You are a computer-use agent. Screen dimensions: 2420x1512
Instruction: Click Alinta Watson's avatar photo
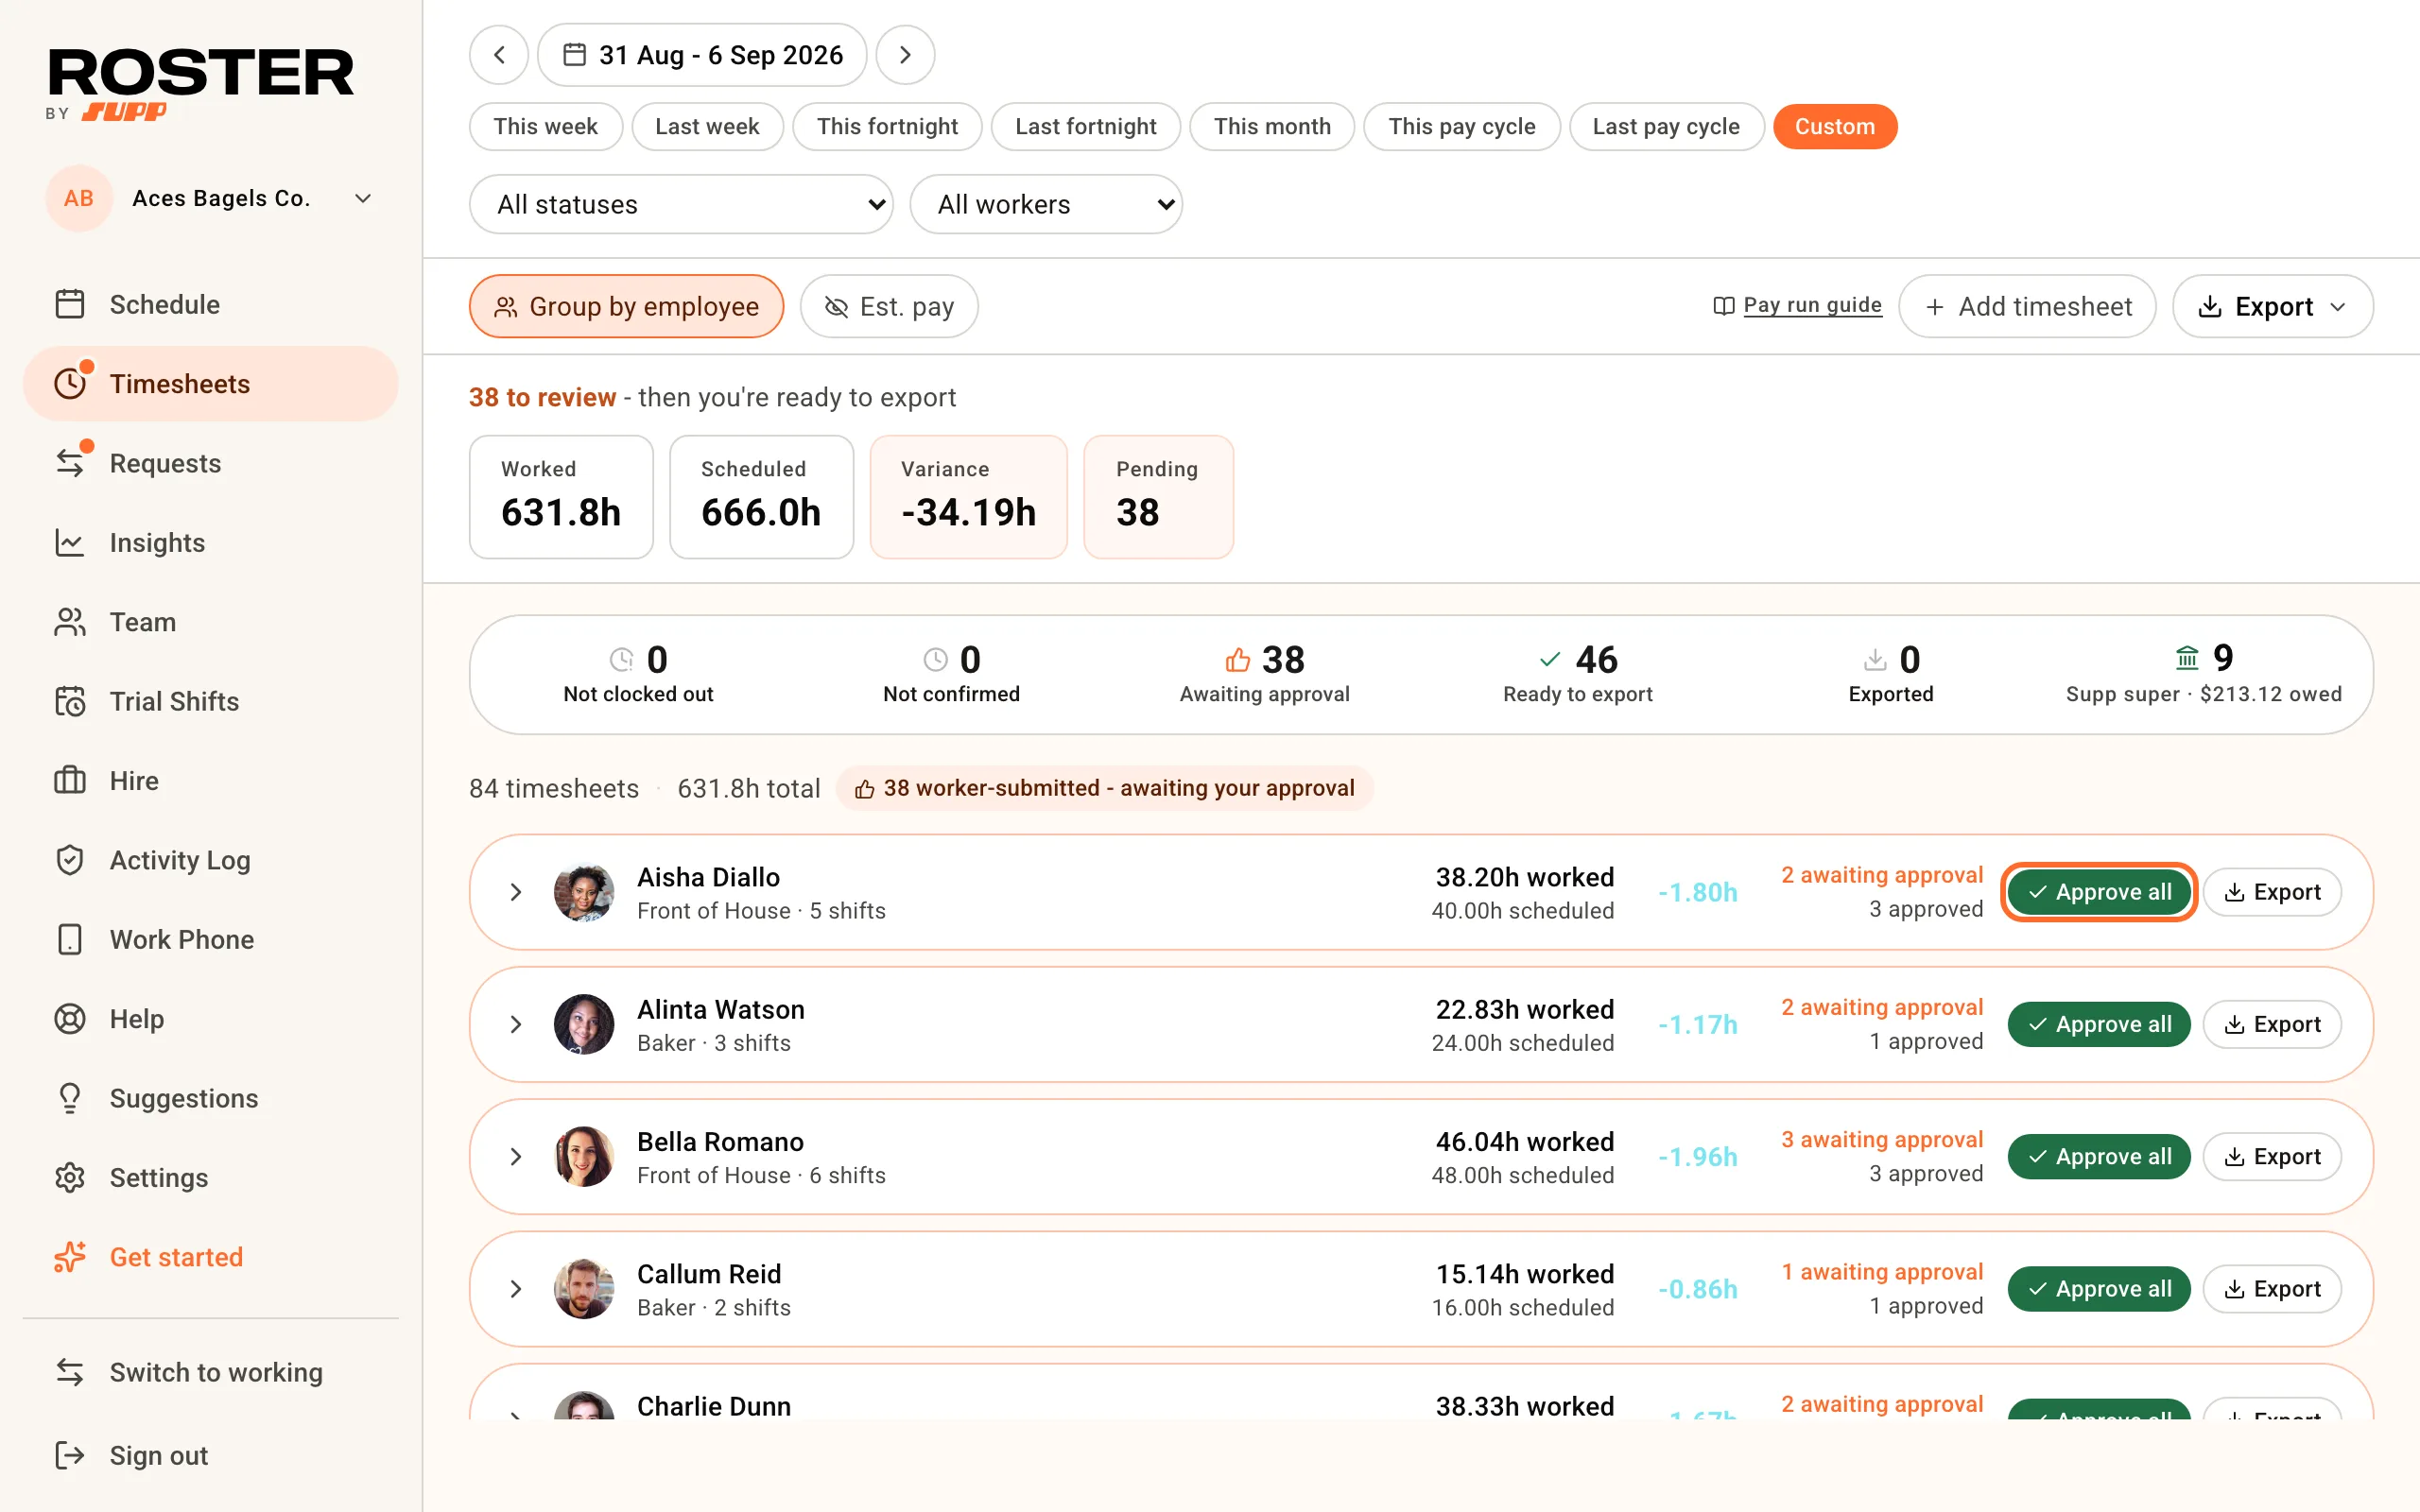(x=584, y=1024)
